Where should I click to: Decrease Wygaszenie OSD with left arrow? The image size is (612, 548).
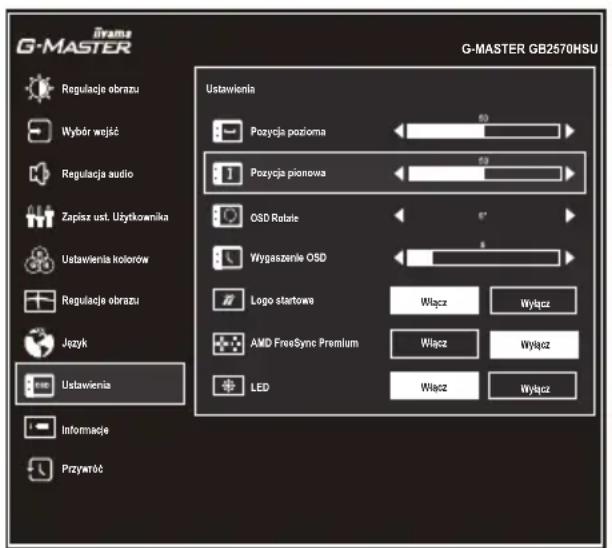point(399,258)
